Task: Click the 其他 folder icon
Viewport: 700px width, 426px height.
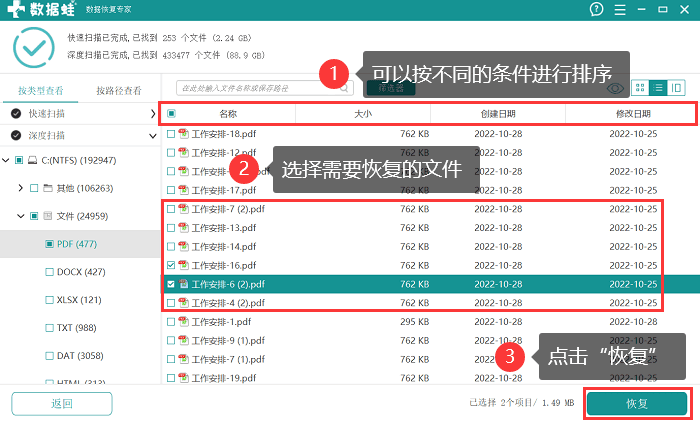Action: pyautogui.click(x=48, y=188)
